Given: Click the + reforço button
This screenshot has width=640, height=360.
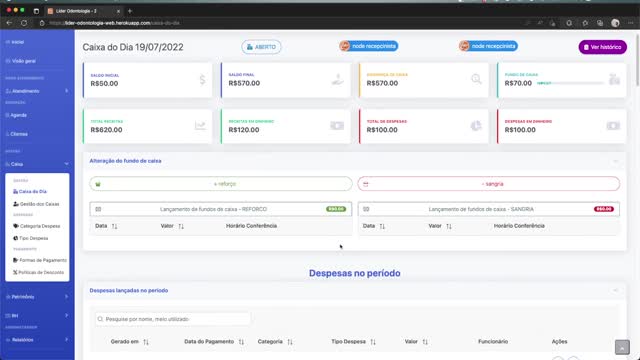Looking at the screenshot, I should (221, 184).
